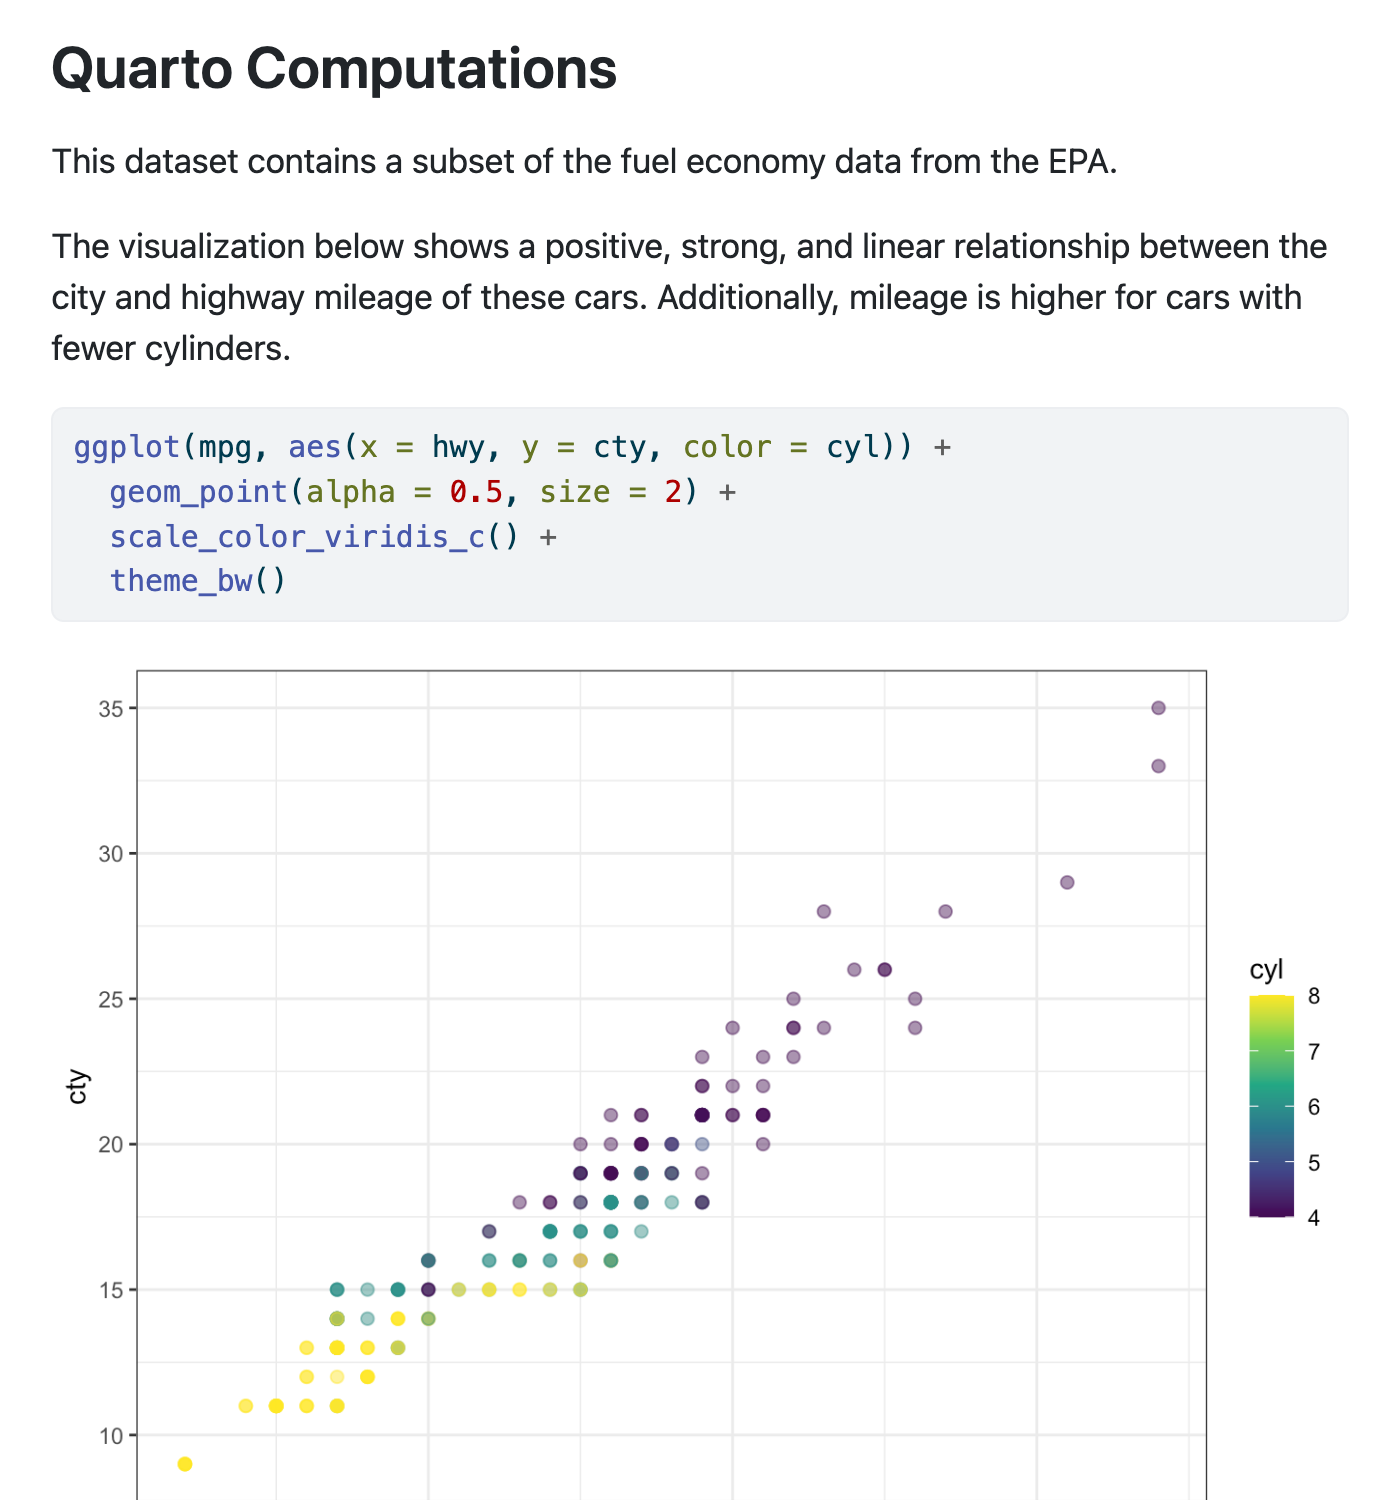Click the Quarto Computations heading
The height and width of the screenshot is (1500, 1400).
334,69
